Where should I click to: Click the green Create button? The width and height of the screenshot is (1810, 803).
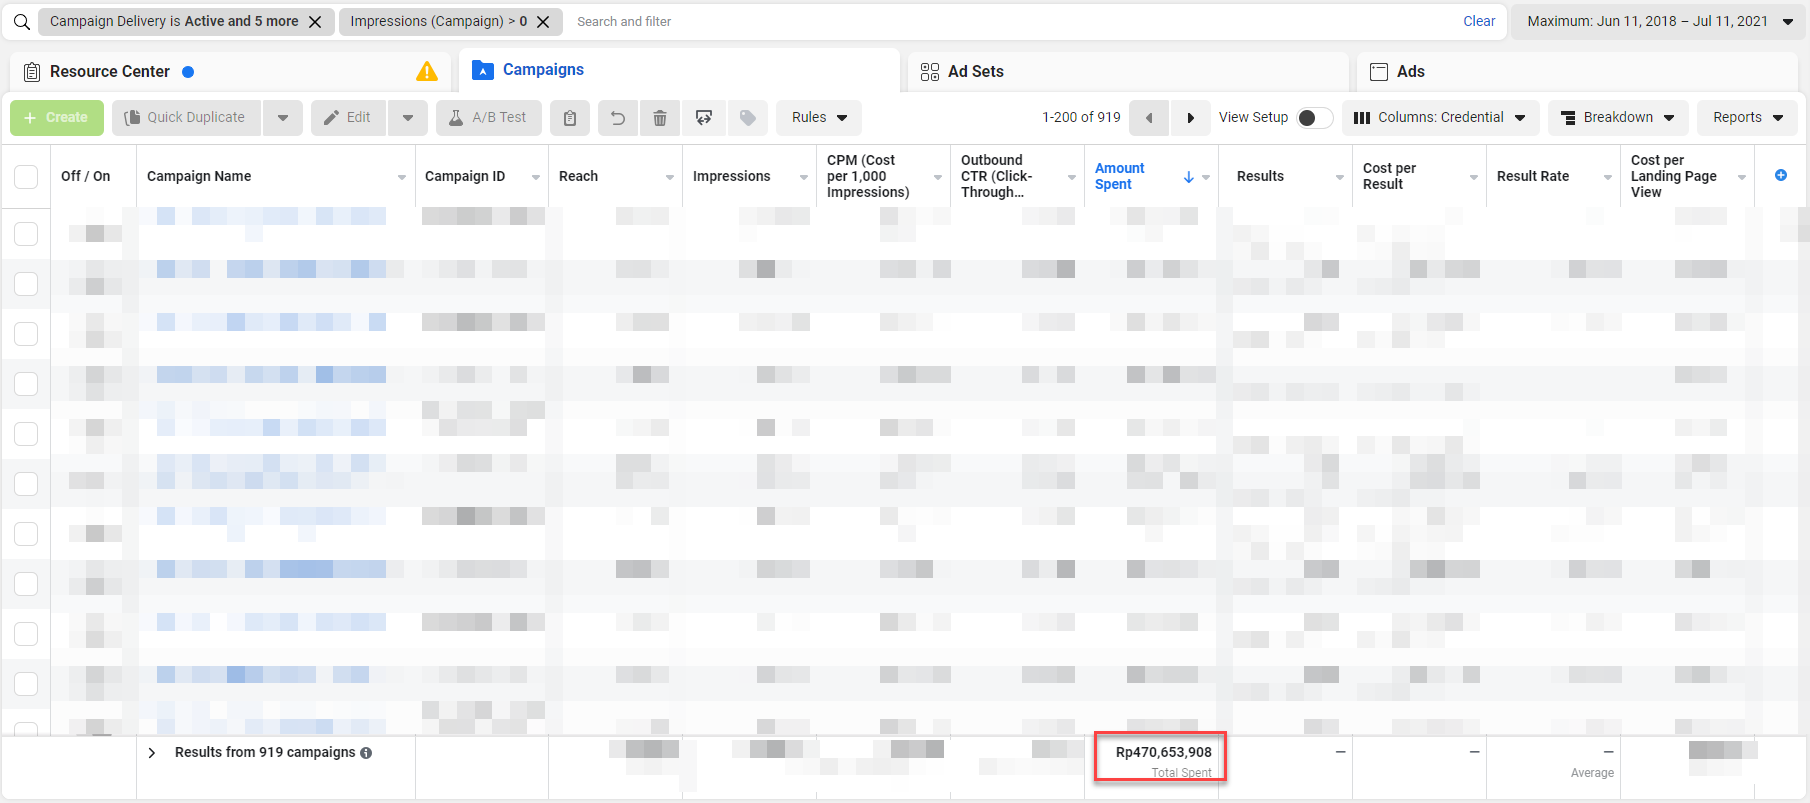point(57,118)
